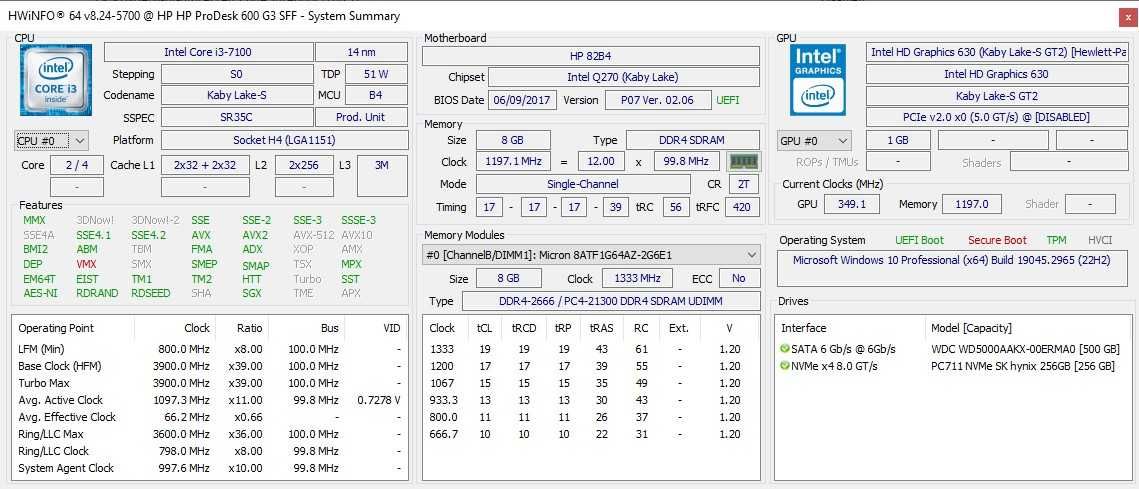Click the Secure Boot status label

tap(997, 240)
